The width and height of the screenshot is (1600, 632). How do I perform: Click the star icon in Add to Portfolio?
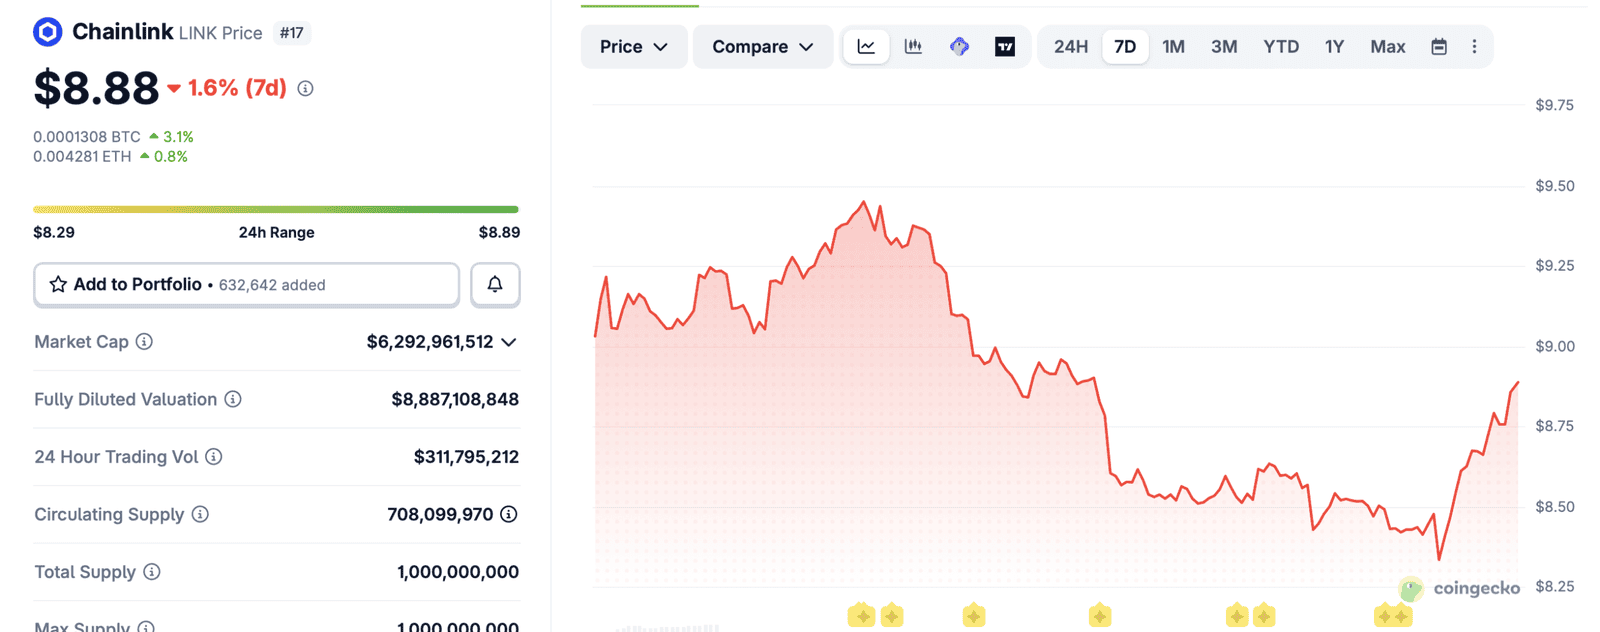click(58, 285)
